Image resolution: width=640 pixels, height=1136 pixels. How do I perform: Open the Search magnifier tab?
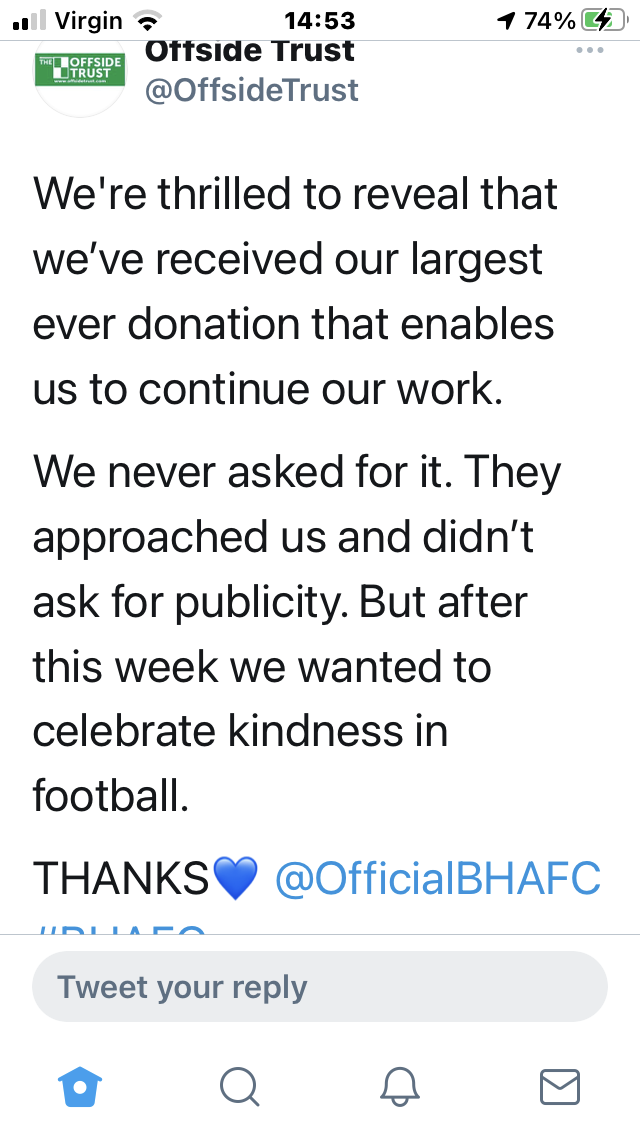(x=239, y=1087)
